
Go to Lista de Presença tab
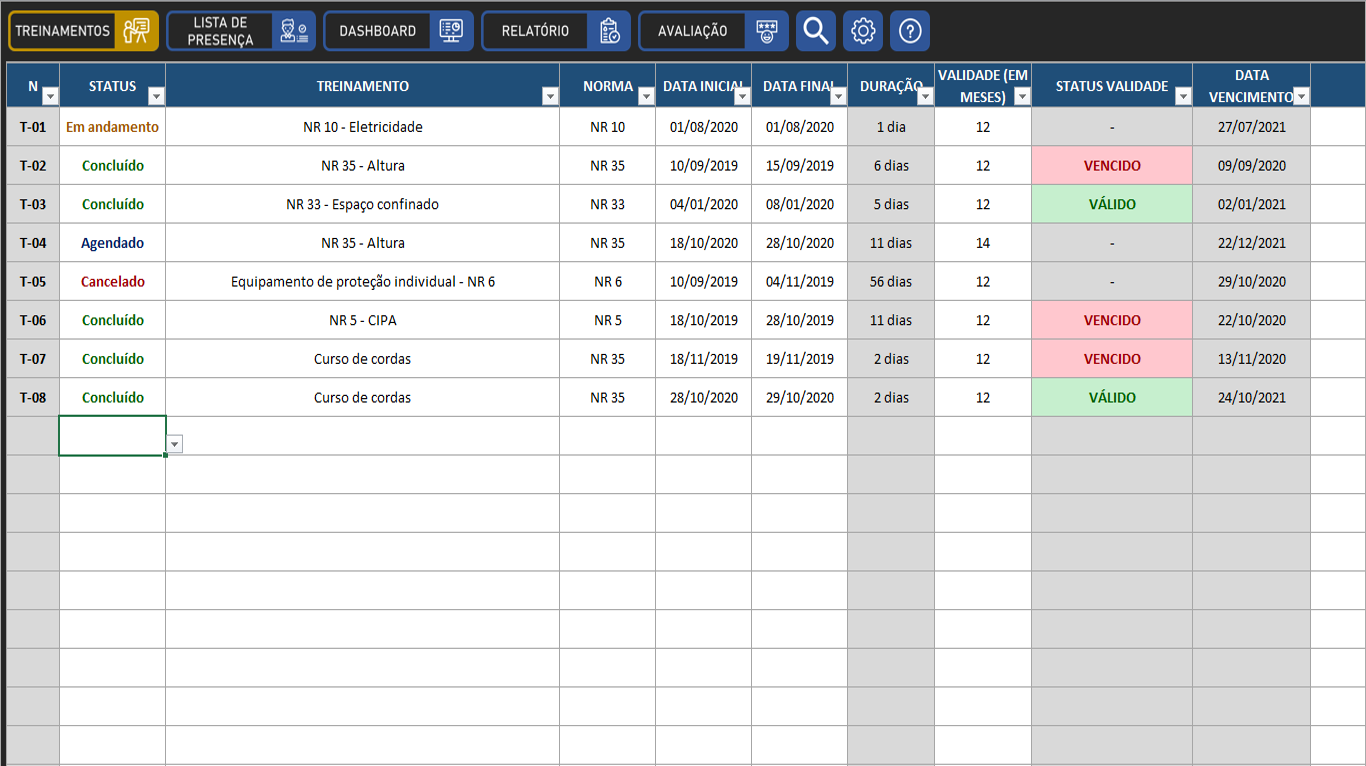point(241,31)
